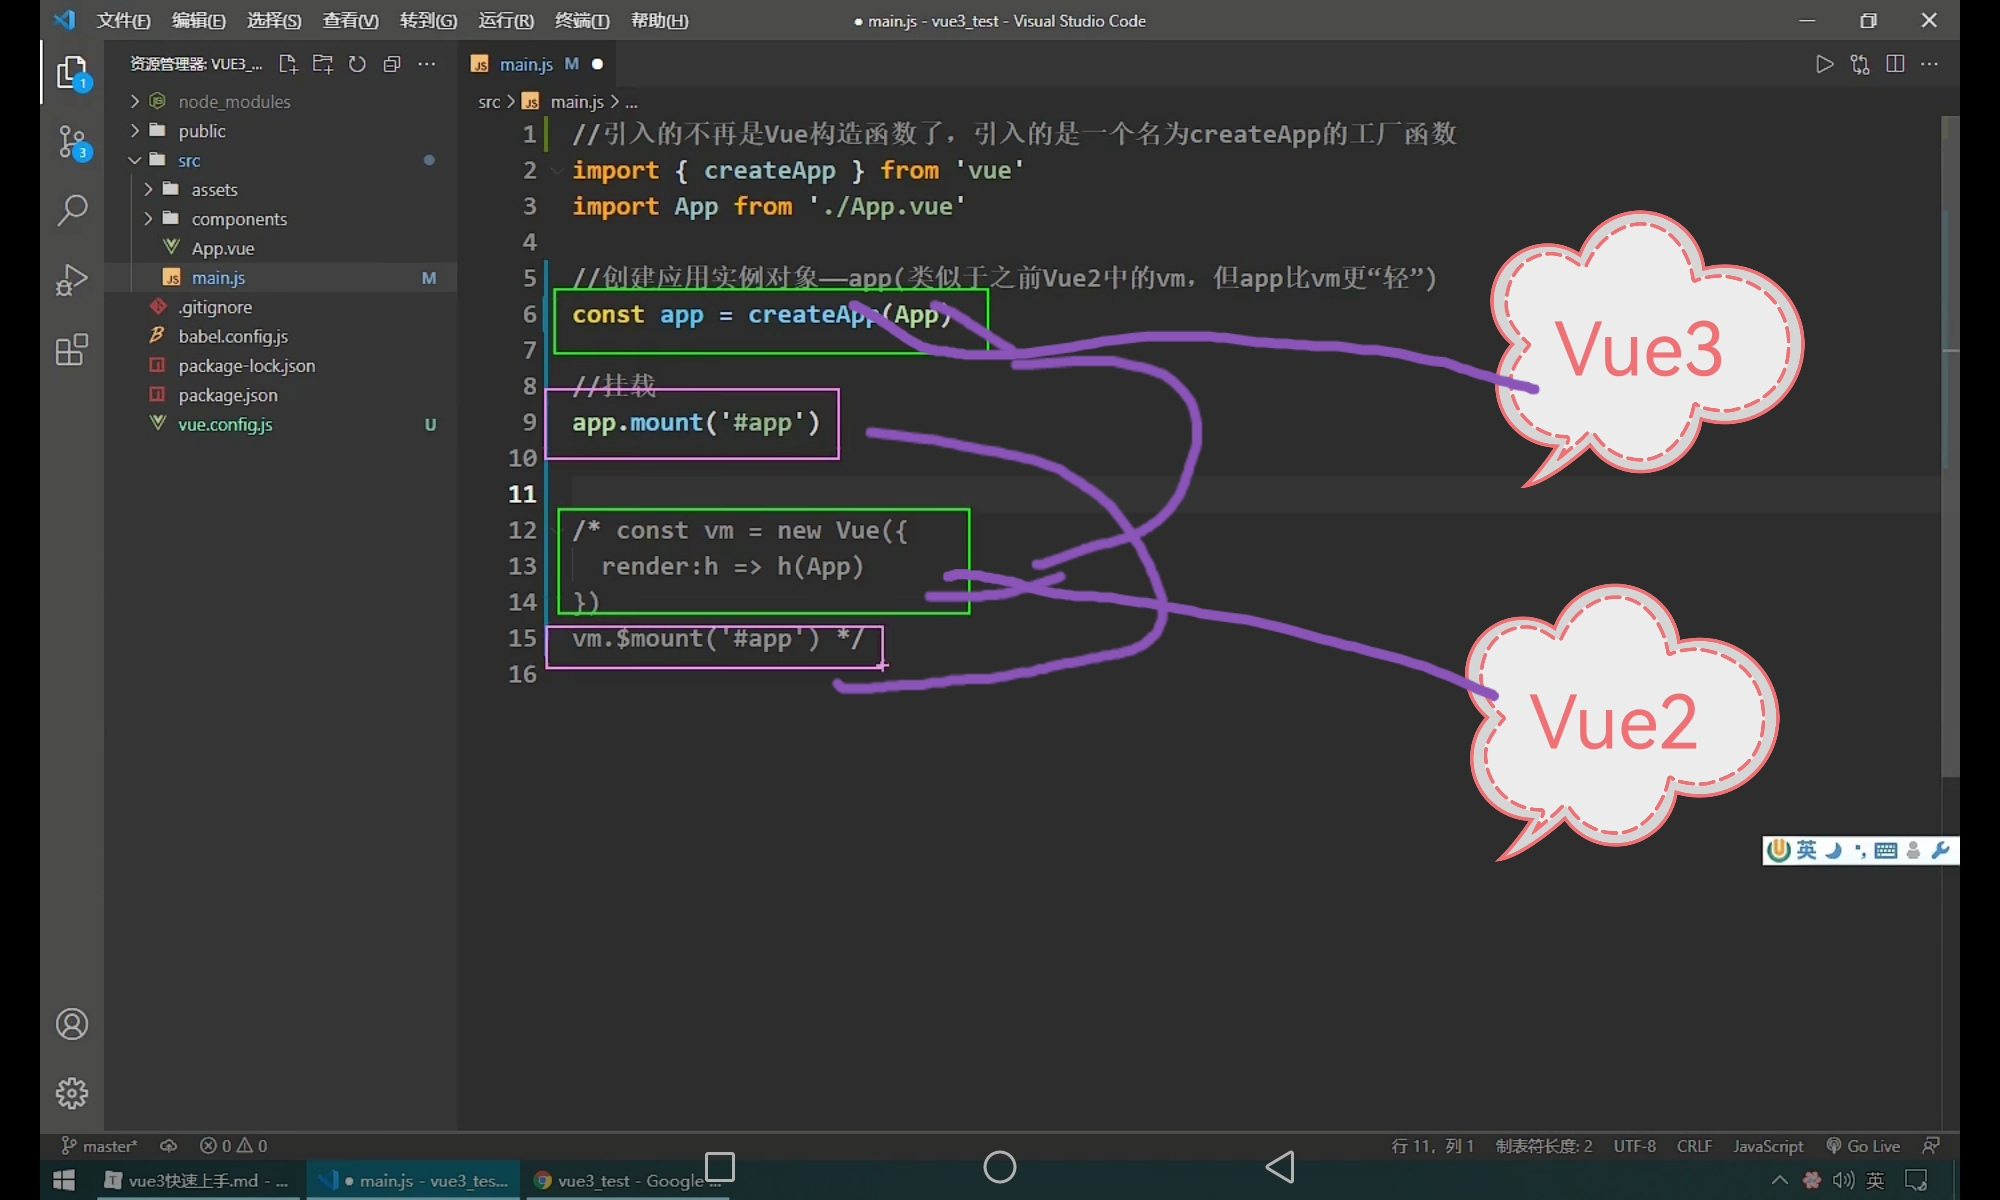This screenshot has width=2000, height=1200.
Task: Click the Run Code play icon
Action: 1824,64
